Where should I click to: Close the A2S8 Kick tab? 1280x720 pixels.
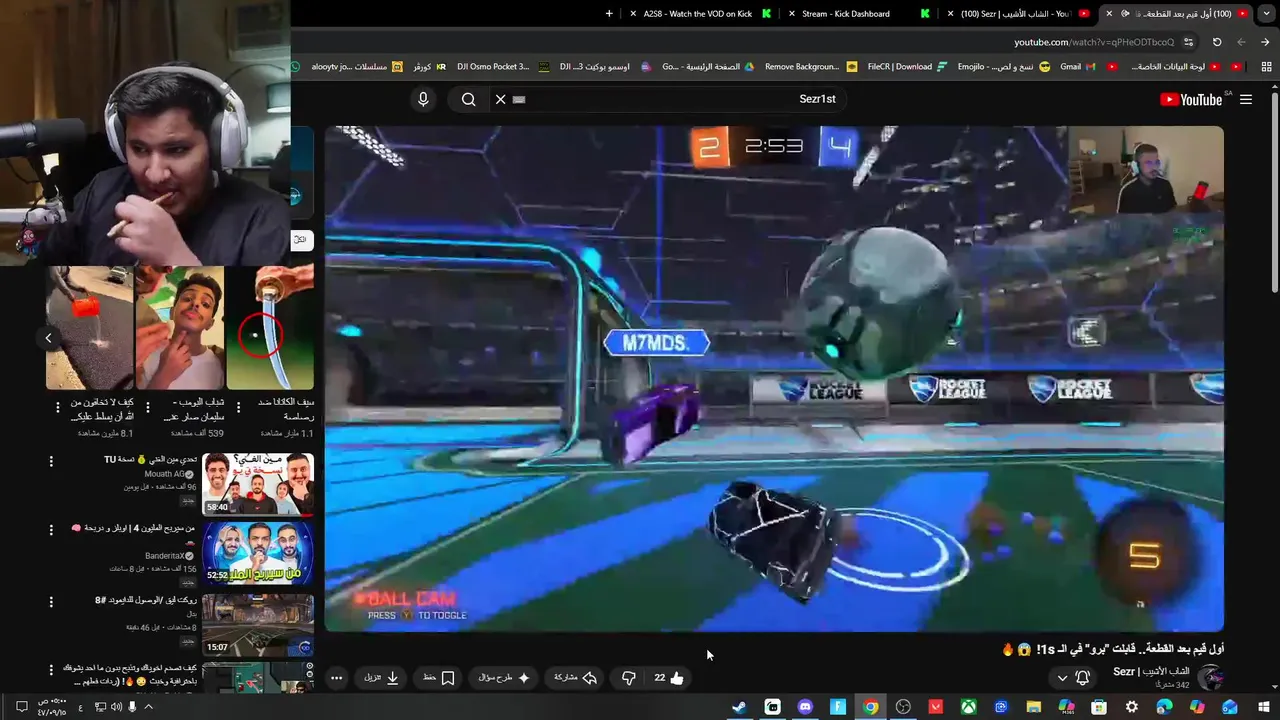pos(633,14)
